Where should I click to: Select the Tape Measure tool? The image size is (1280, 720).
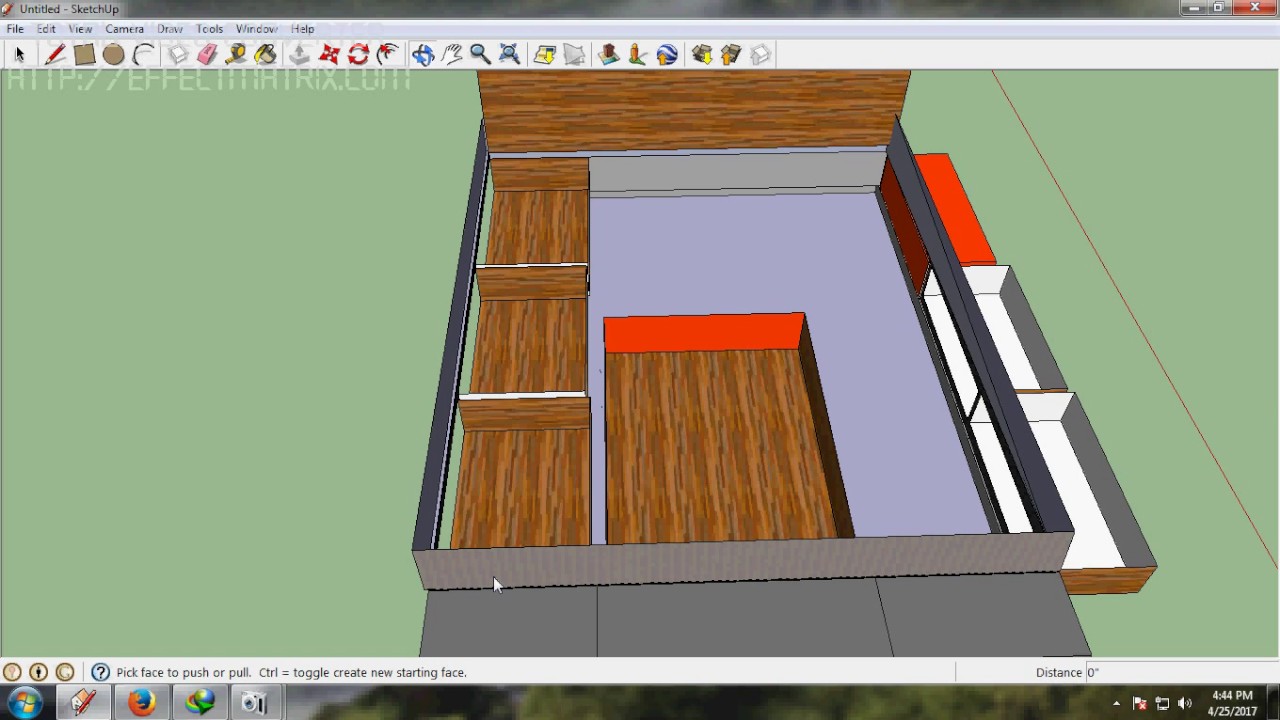[236, 54]
